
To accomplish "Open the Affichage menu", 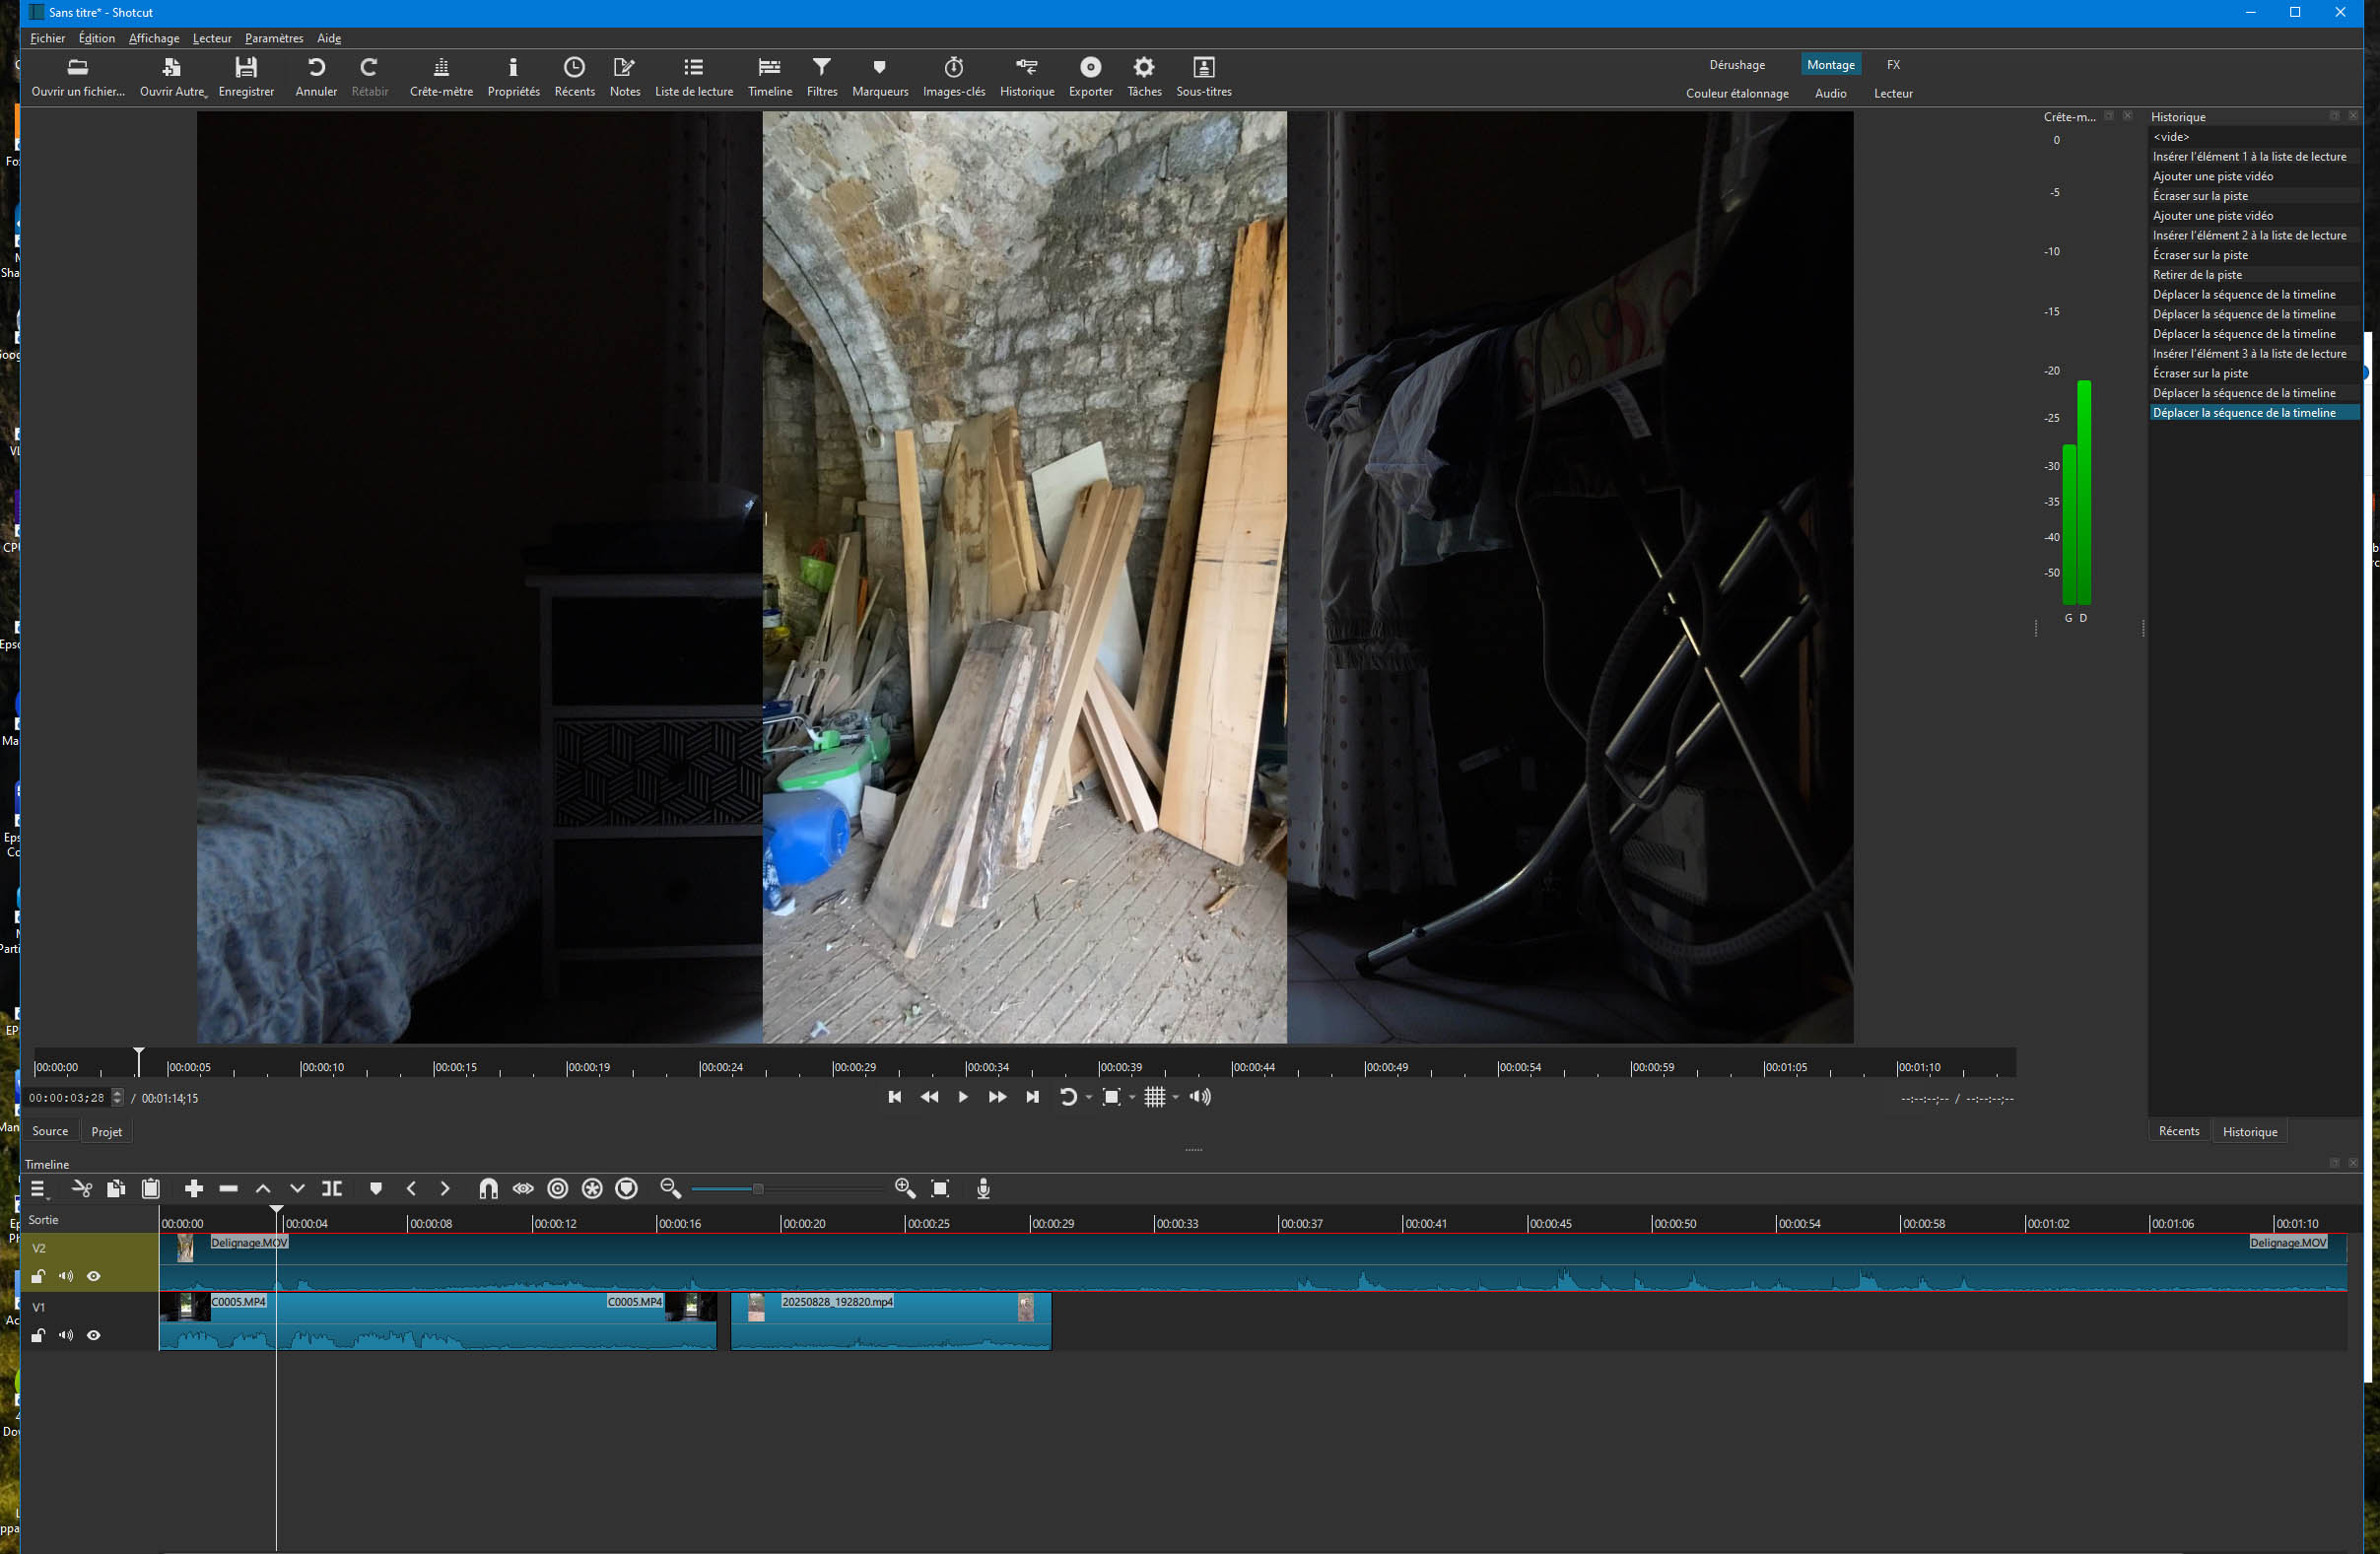I will (x=154, y=38).
